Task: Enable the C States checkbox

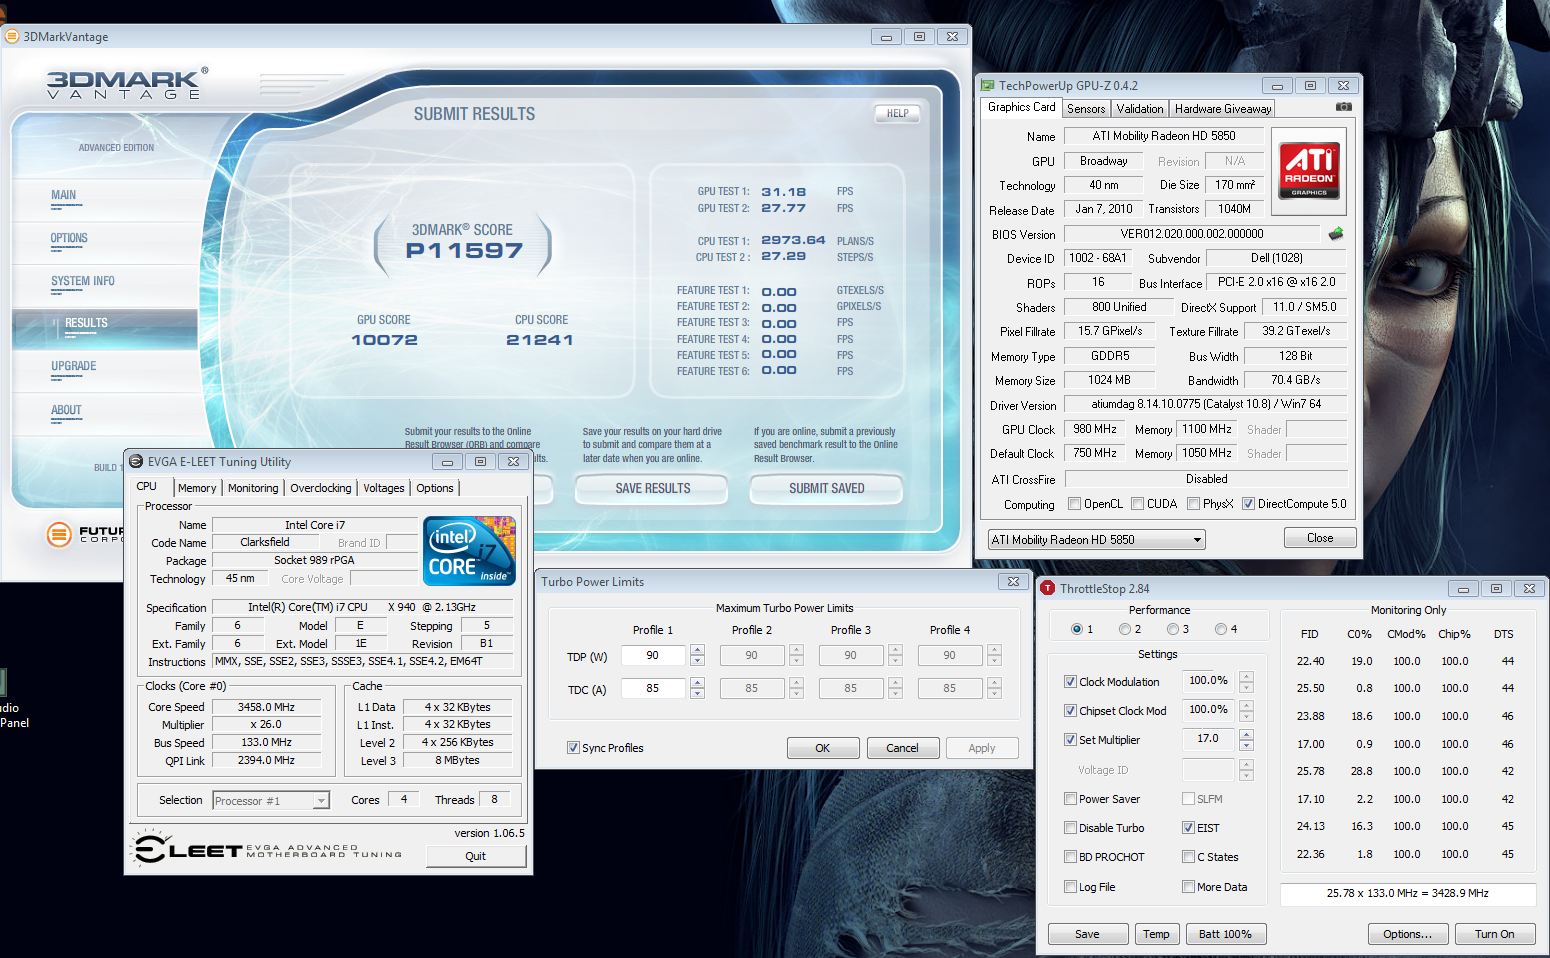Action: (x=1188, y=857)
